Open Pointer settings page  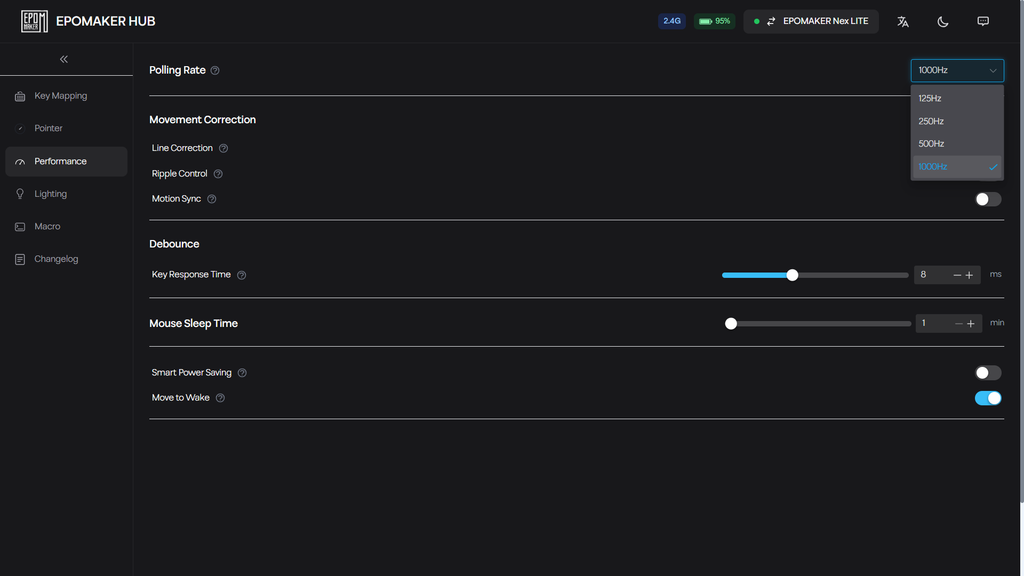click(x=66, y=129)
